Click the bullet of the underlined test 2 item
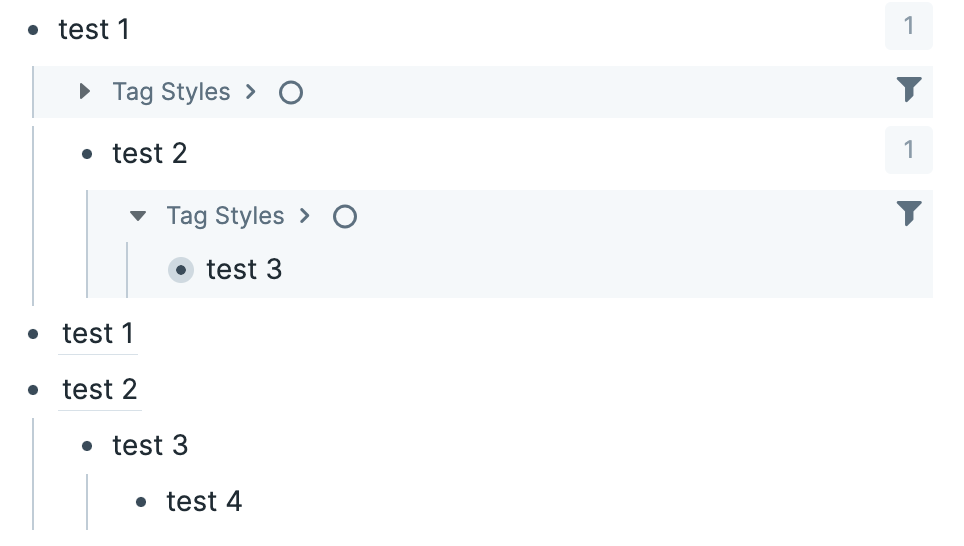Image resolution: width=964 pixels, height=546 pixels. click(x=34, y=390)
